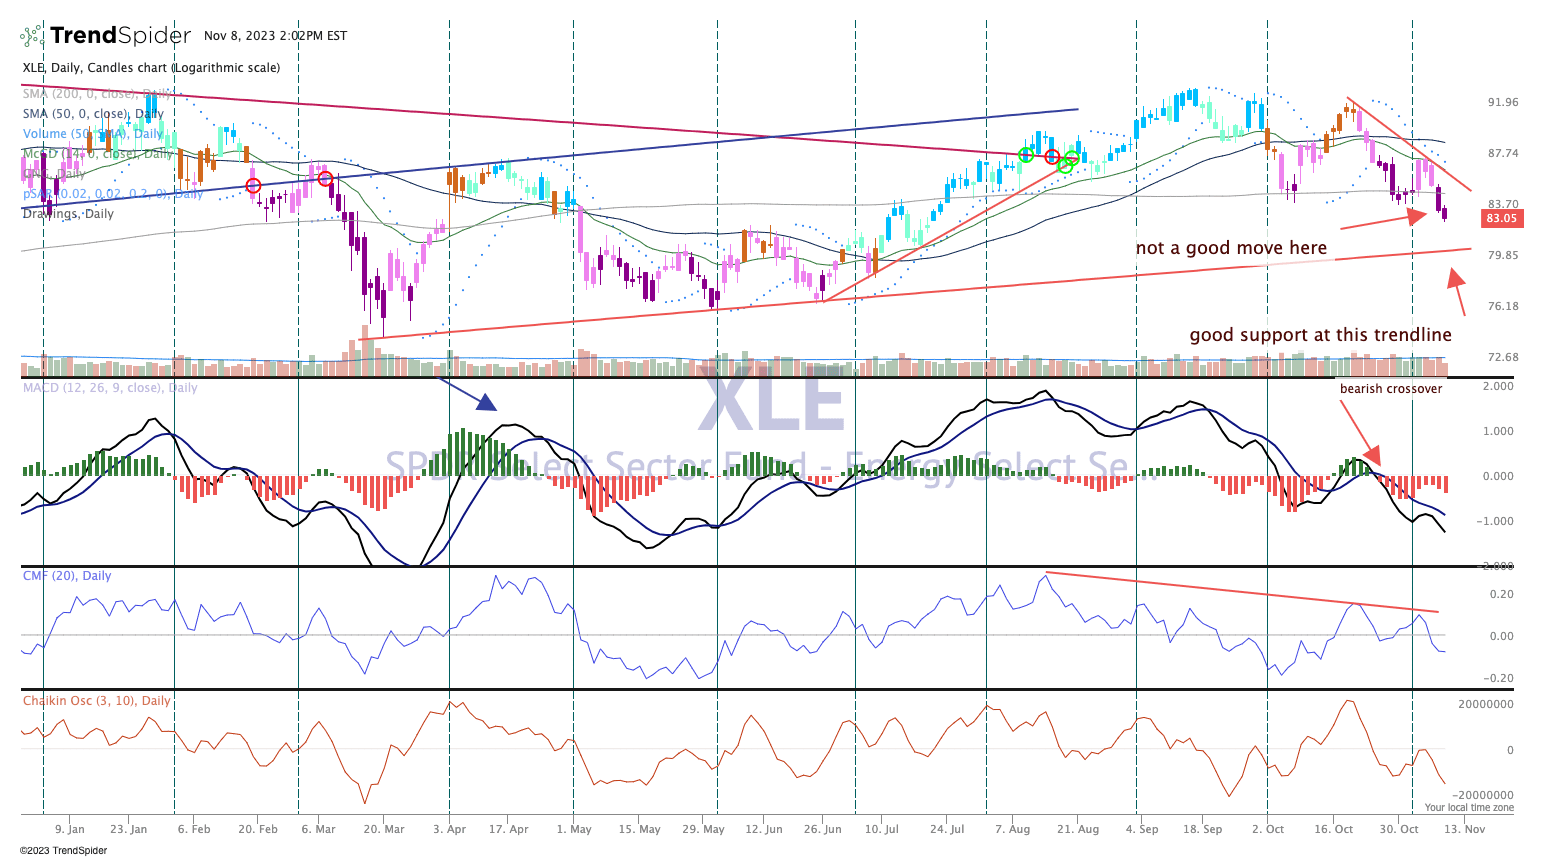This screenshot has height=860, width=1544.
Task: Select the 'Drawings, Daily' legend entry
Action: coord(68,214)
